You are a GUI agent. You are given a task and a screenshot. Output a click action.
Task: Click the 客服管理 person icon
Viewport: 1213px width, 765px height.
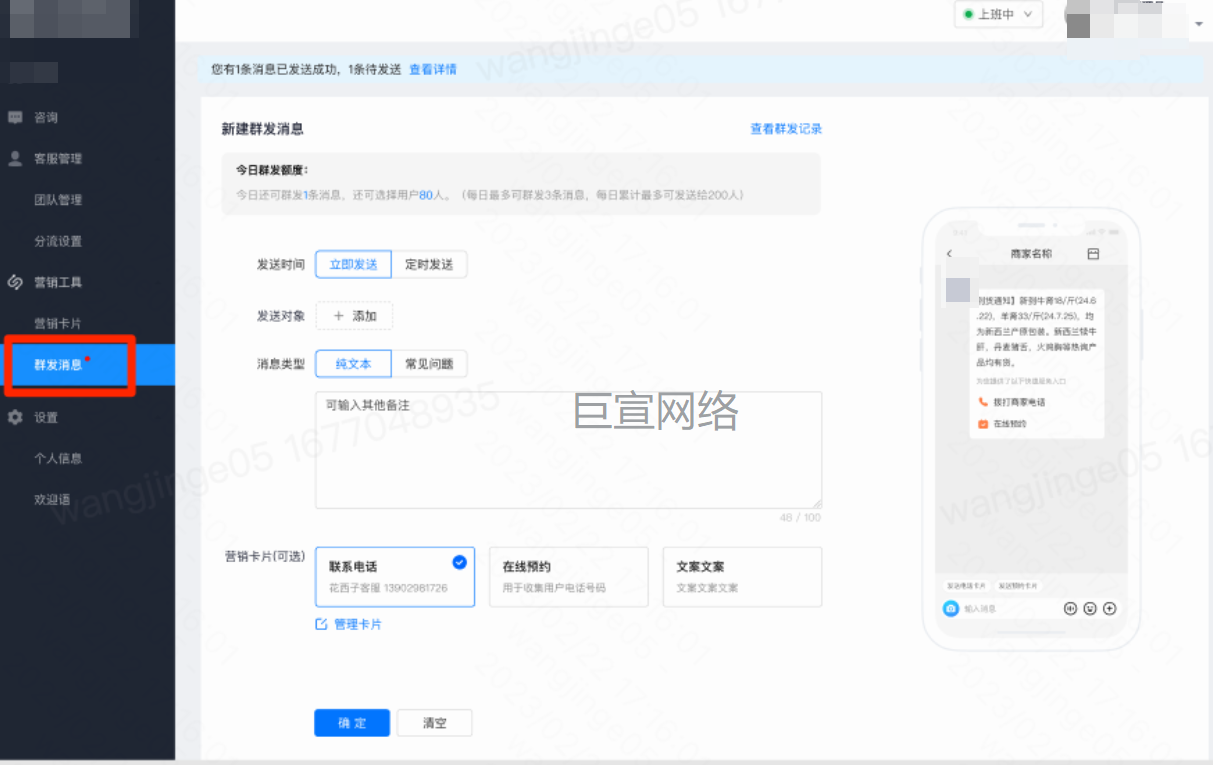pos(15,158)
